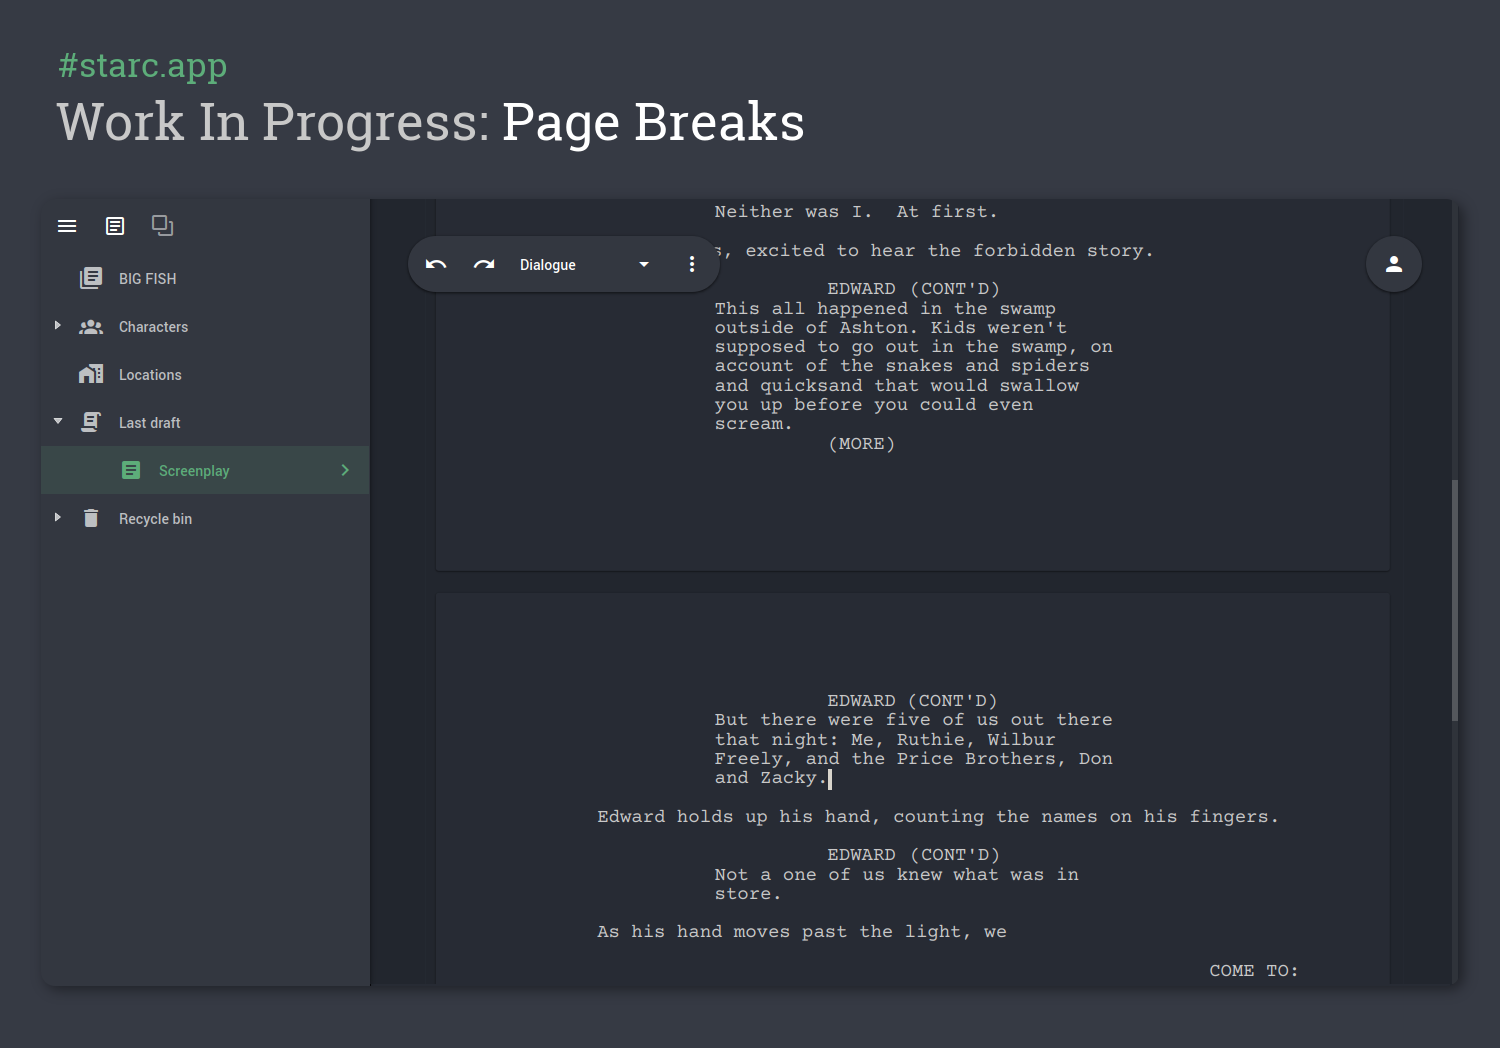1500x1048 pixels.
Task: Click the (MORE) marker at page bottom
Action: point(862,444)
